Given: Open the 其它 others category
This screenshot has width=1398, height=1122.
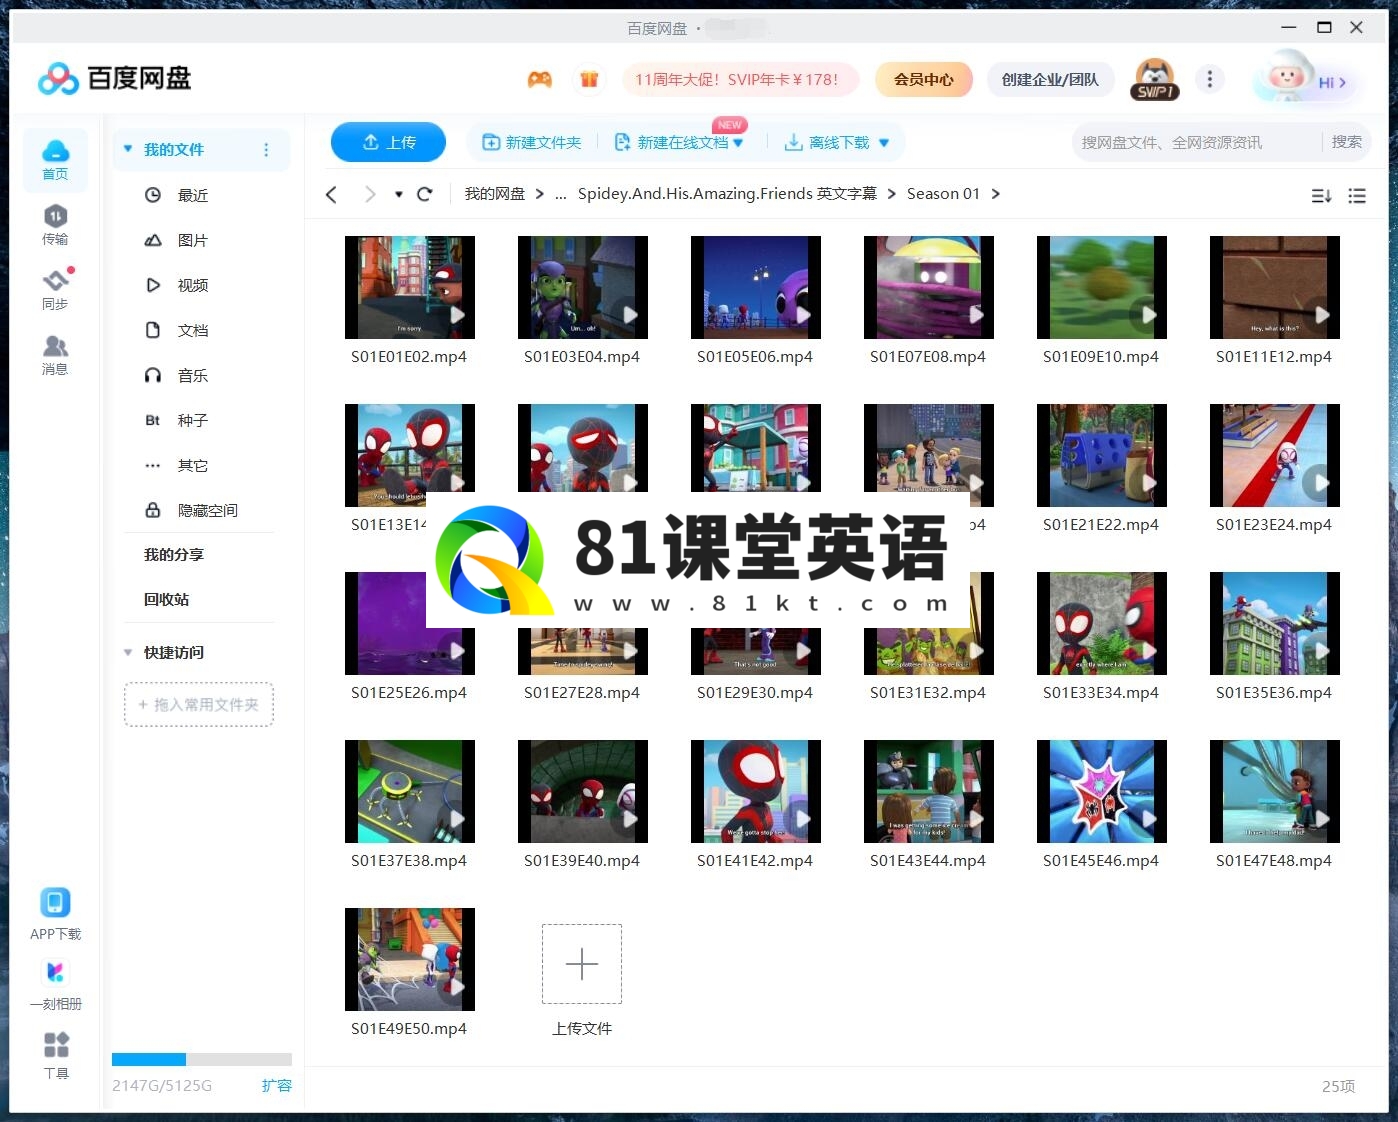Looking at the screenshot, I should point(193,465).
